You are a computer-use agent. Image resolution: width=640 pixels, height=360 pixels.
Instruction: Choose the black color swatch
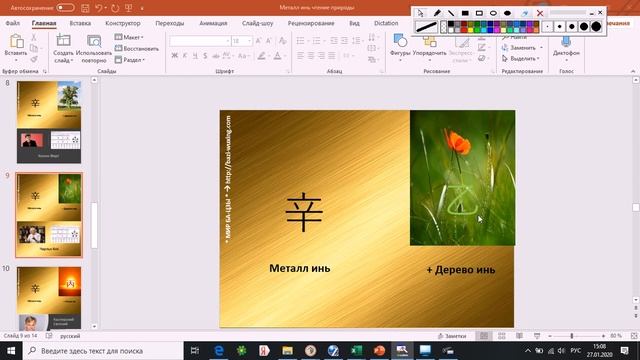[x=451, y=24]
